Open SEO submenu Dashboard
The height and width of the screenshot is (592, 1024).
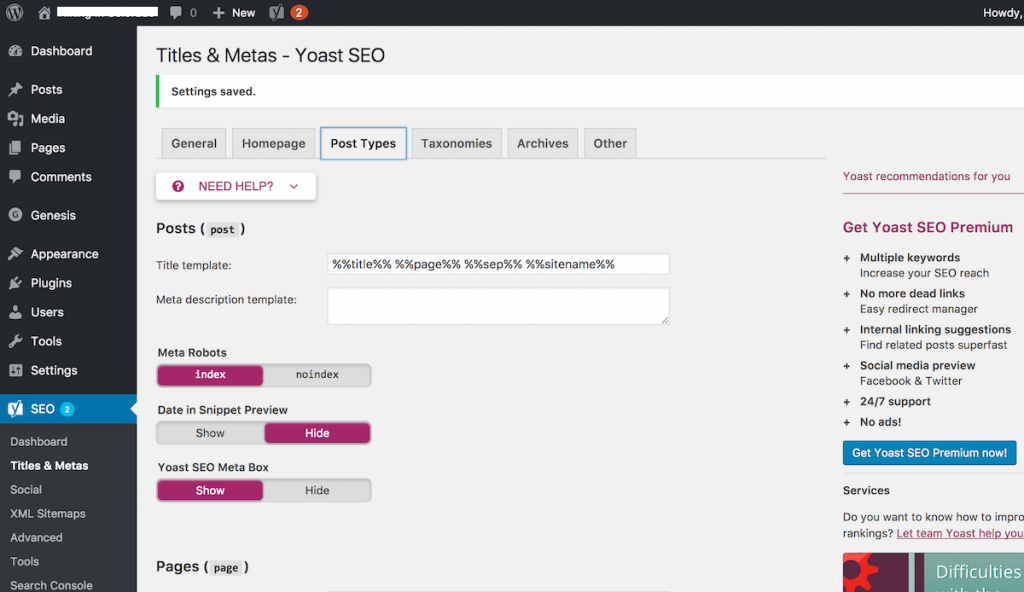click(39, 442)
